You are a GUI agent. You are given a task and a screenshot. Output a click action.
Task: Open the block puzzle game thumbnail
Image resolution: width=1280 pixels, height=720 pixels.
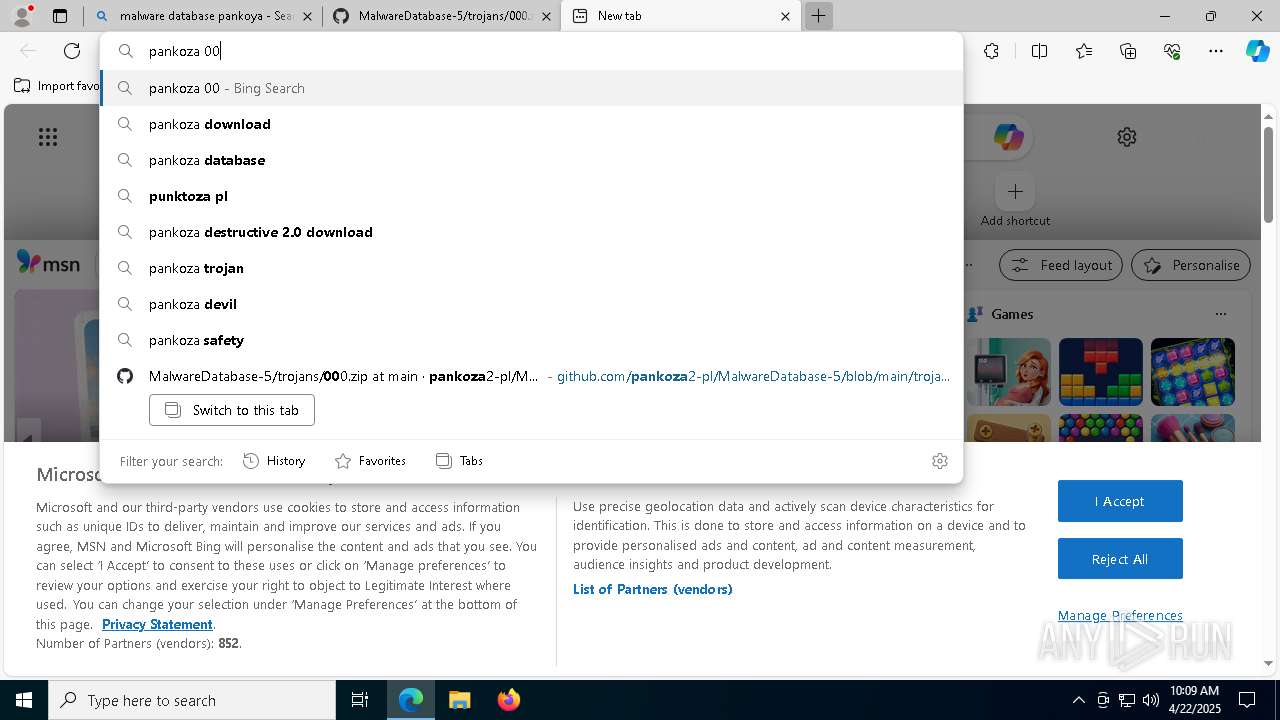[x=1100, y=372]
